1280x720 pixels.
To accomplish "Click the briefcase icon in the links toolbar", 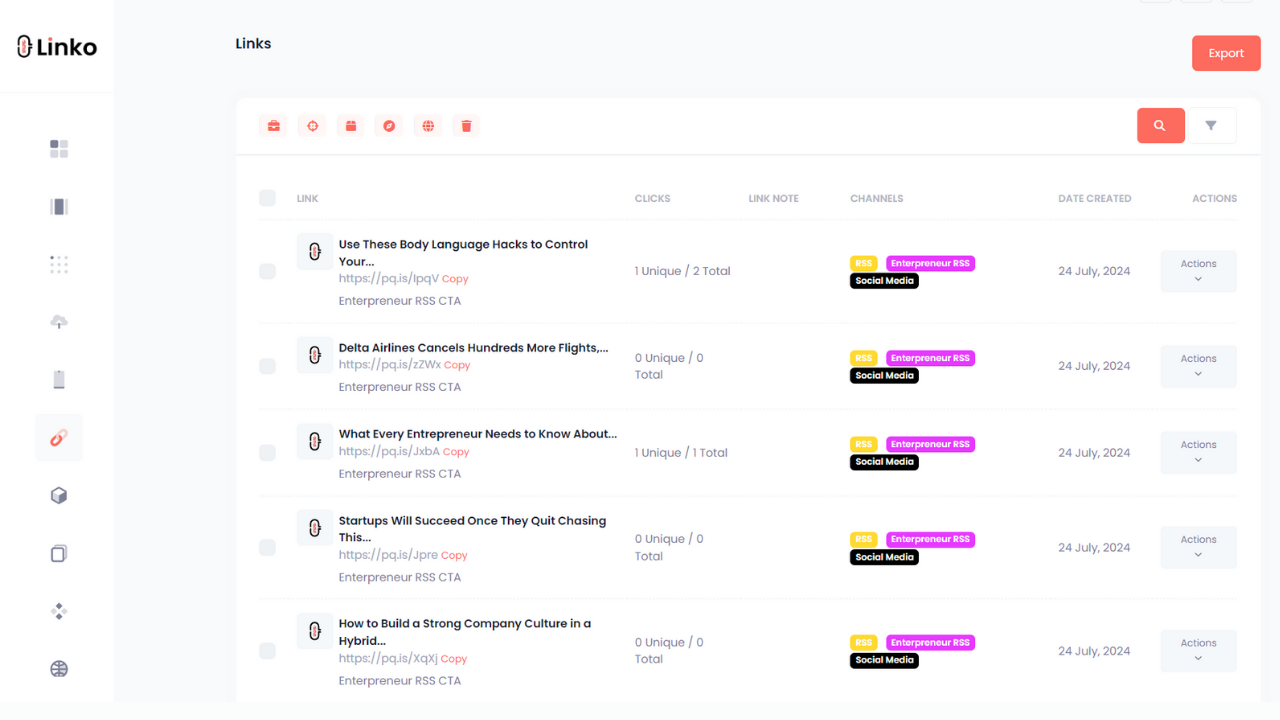I will (273, 126).
